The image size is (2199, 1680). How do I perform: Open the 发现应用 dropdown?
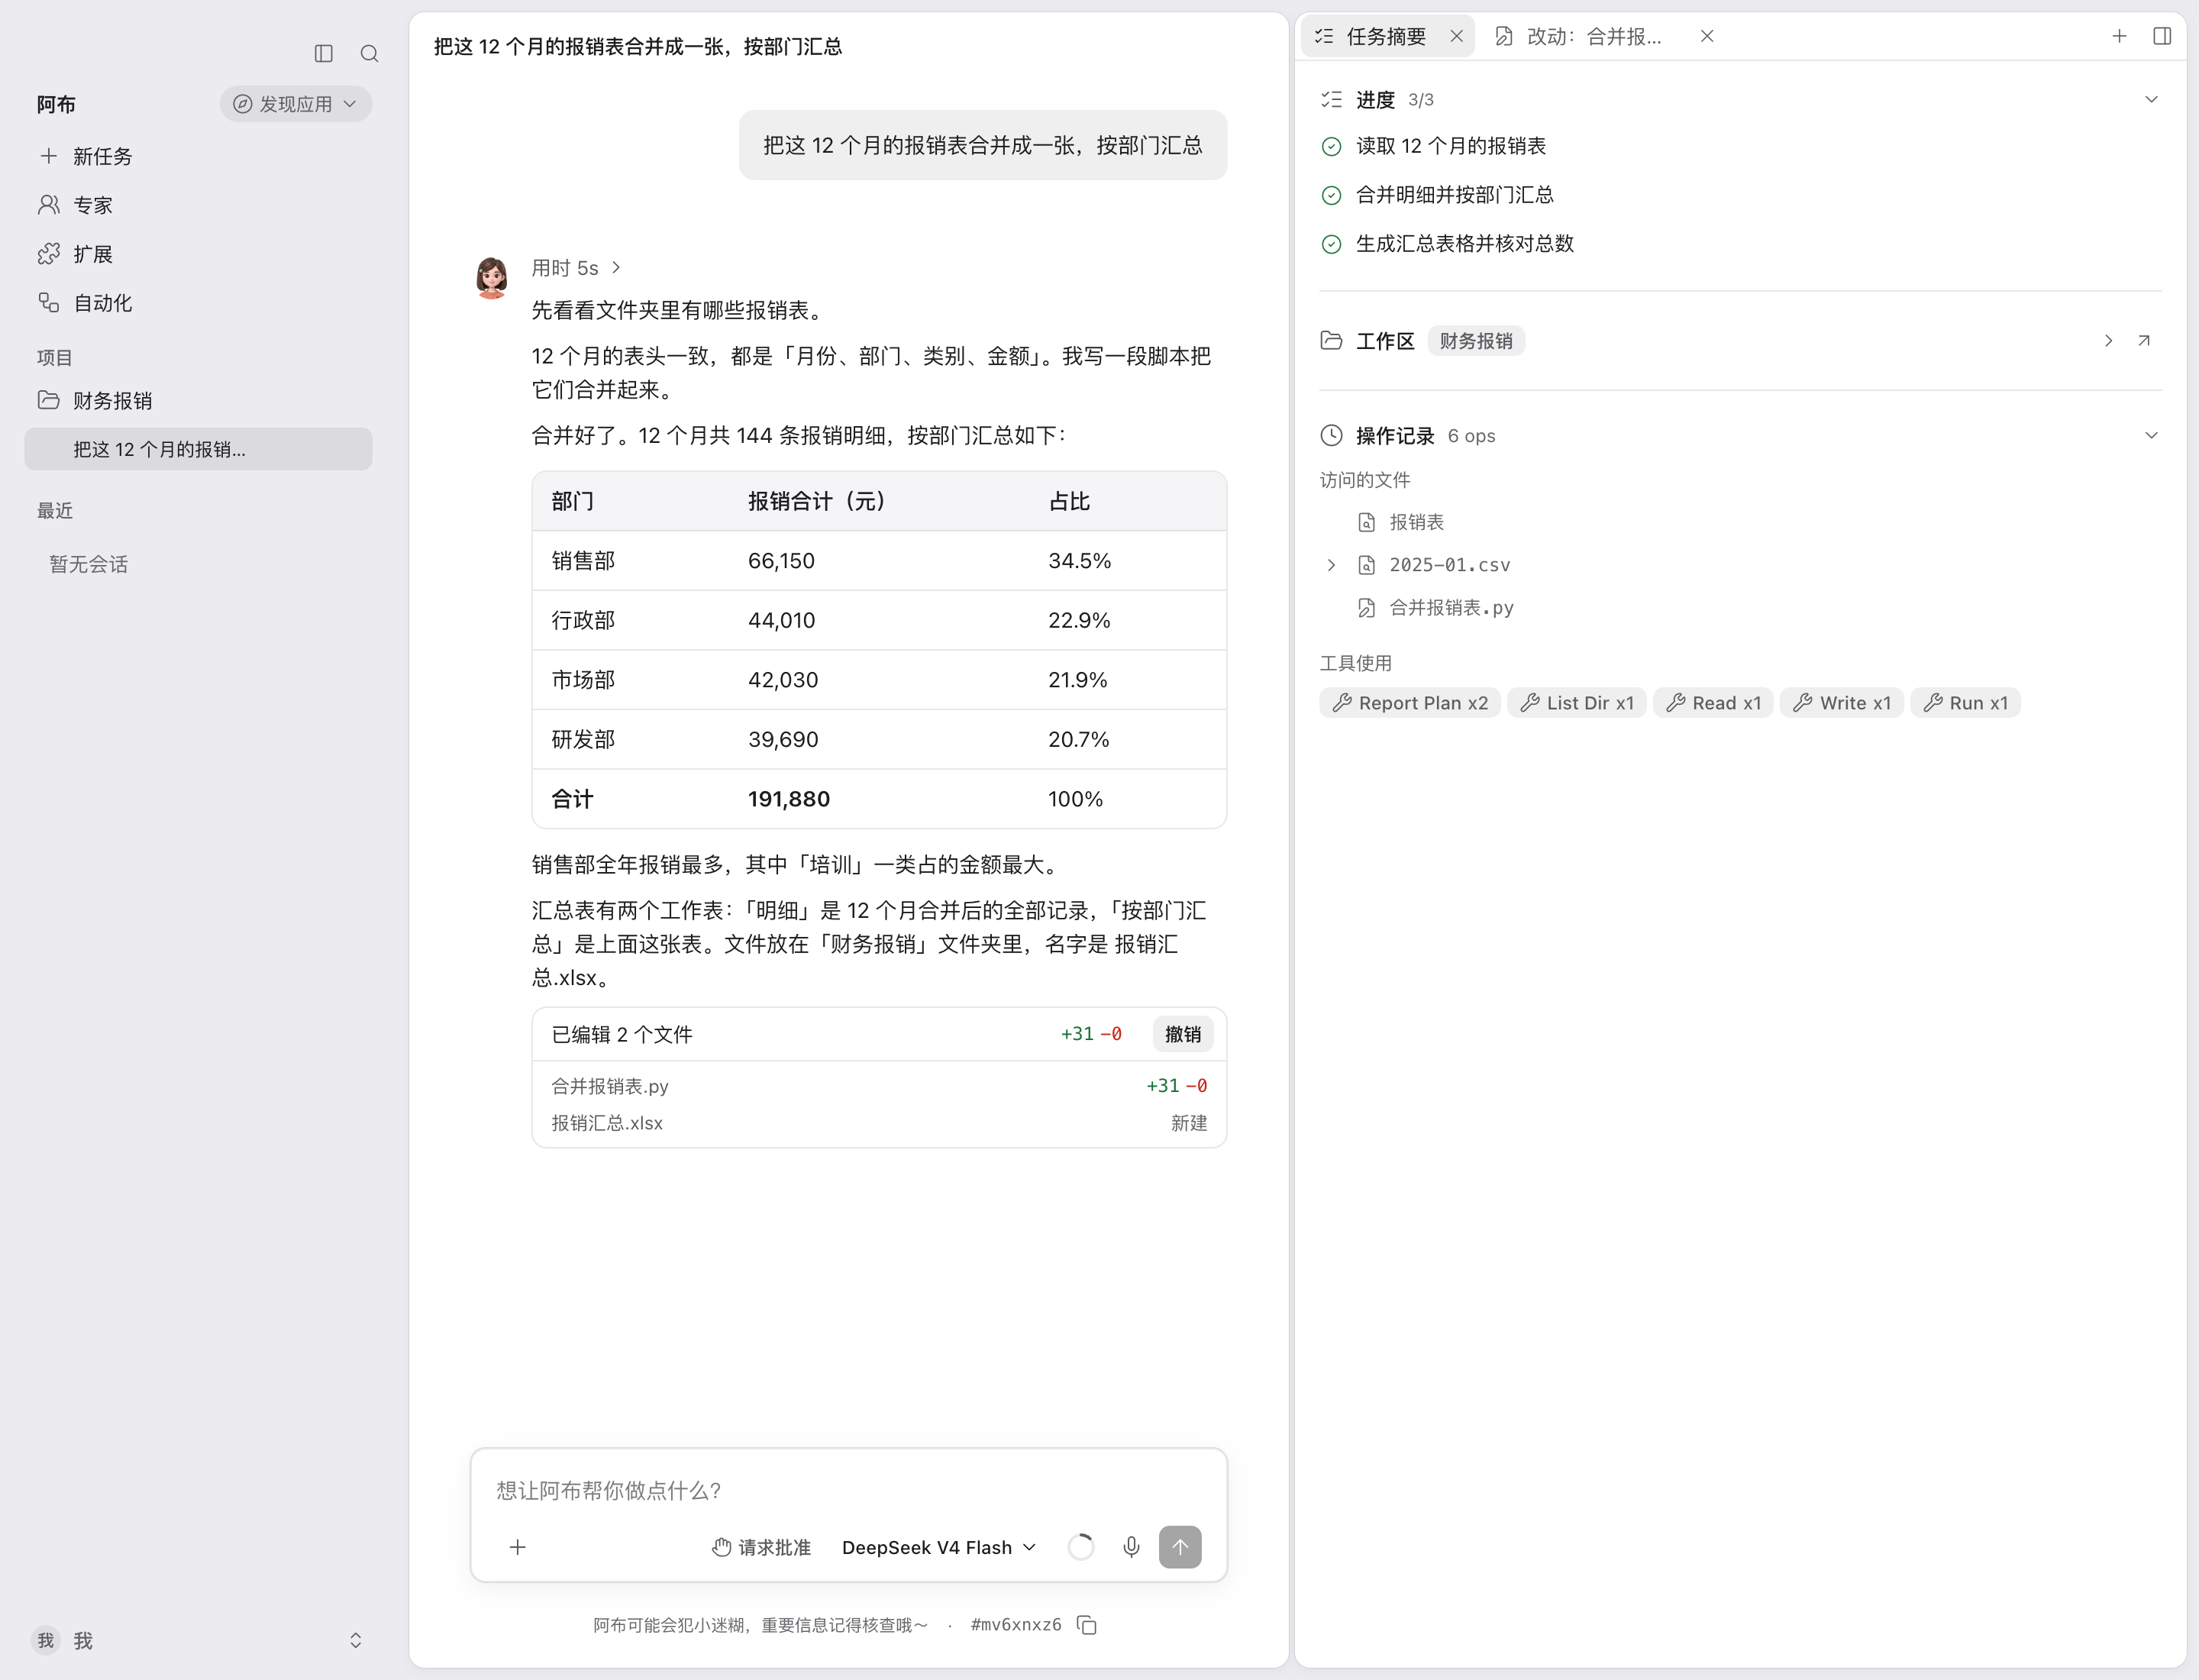[296, 104]
